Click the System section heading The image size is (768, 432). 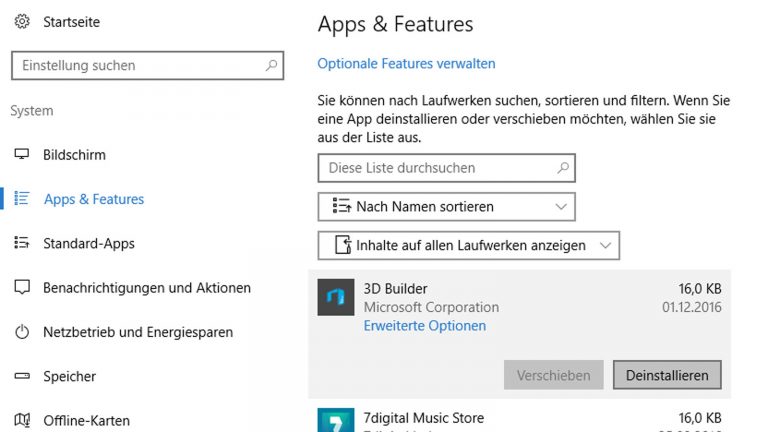click(x=32, y=111)
